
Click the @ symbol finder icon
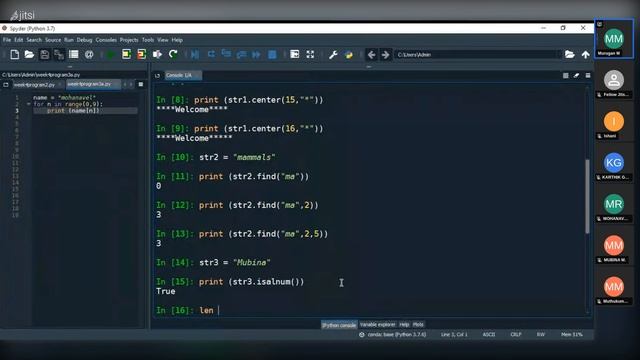click(89, 54)
